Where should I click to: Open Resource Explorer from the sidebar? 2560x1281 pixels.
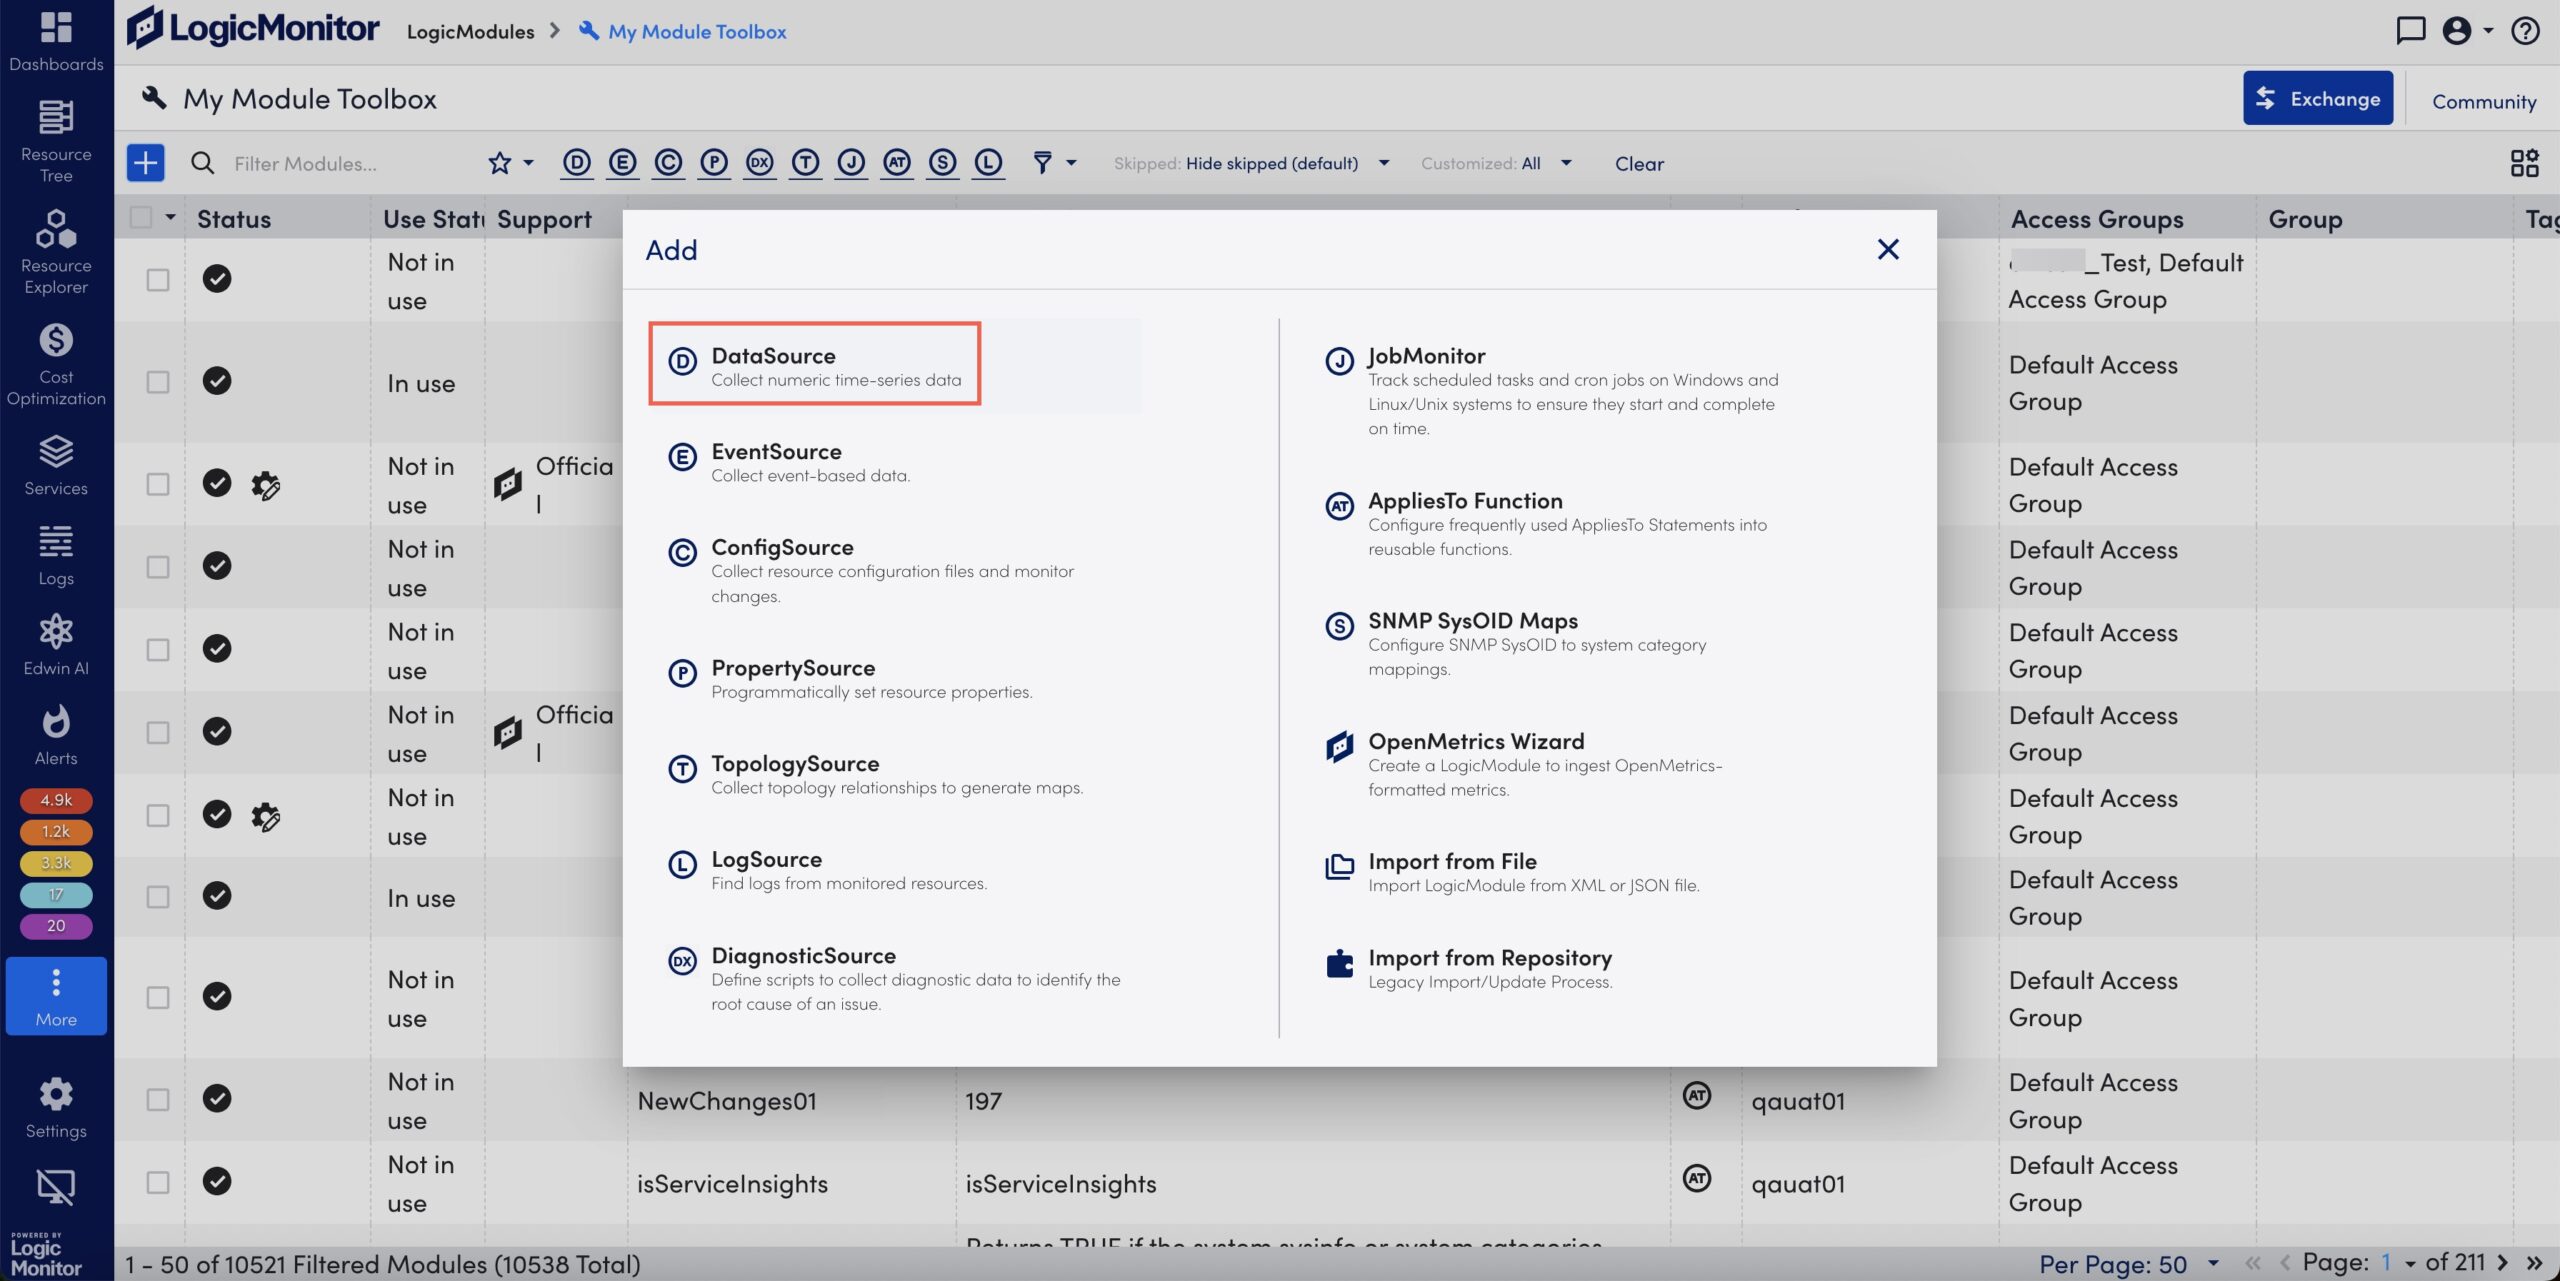click(55, 253)
